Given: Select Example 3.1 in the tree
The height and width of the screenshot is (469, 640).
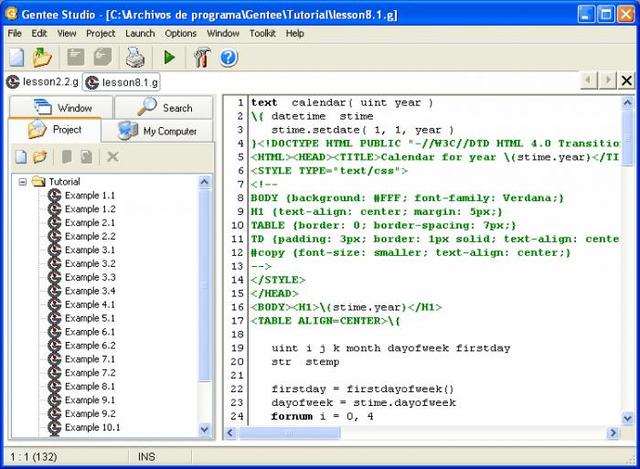Looking at the screenshot, I should click(90, 250).
